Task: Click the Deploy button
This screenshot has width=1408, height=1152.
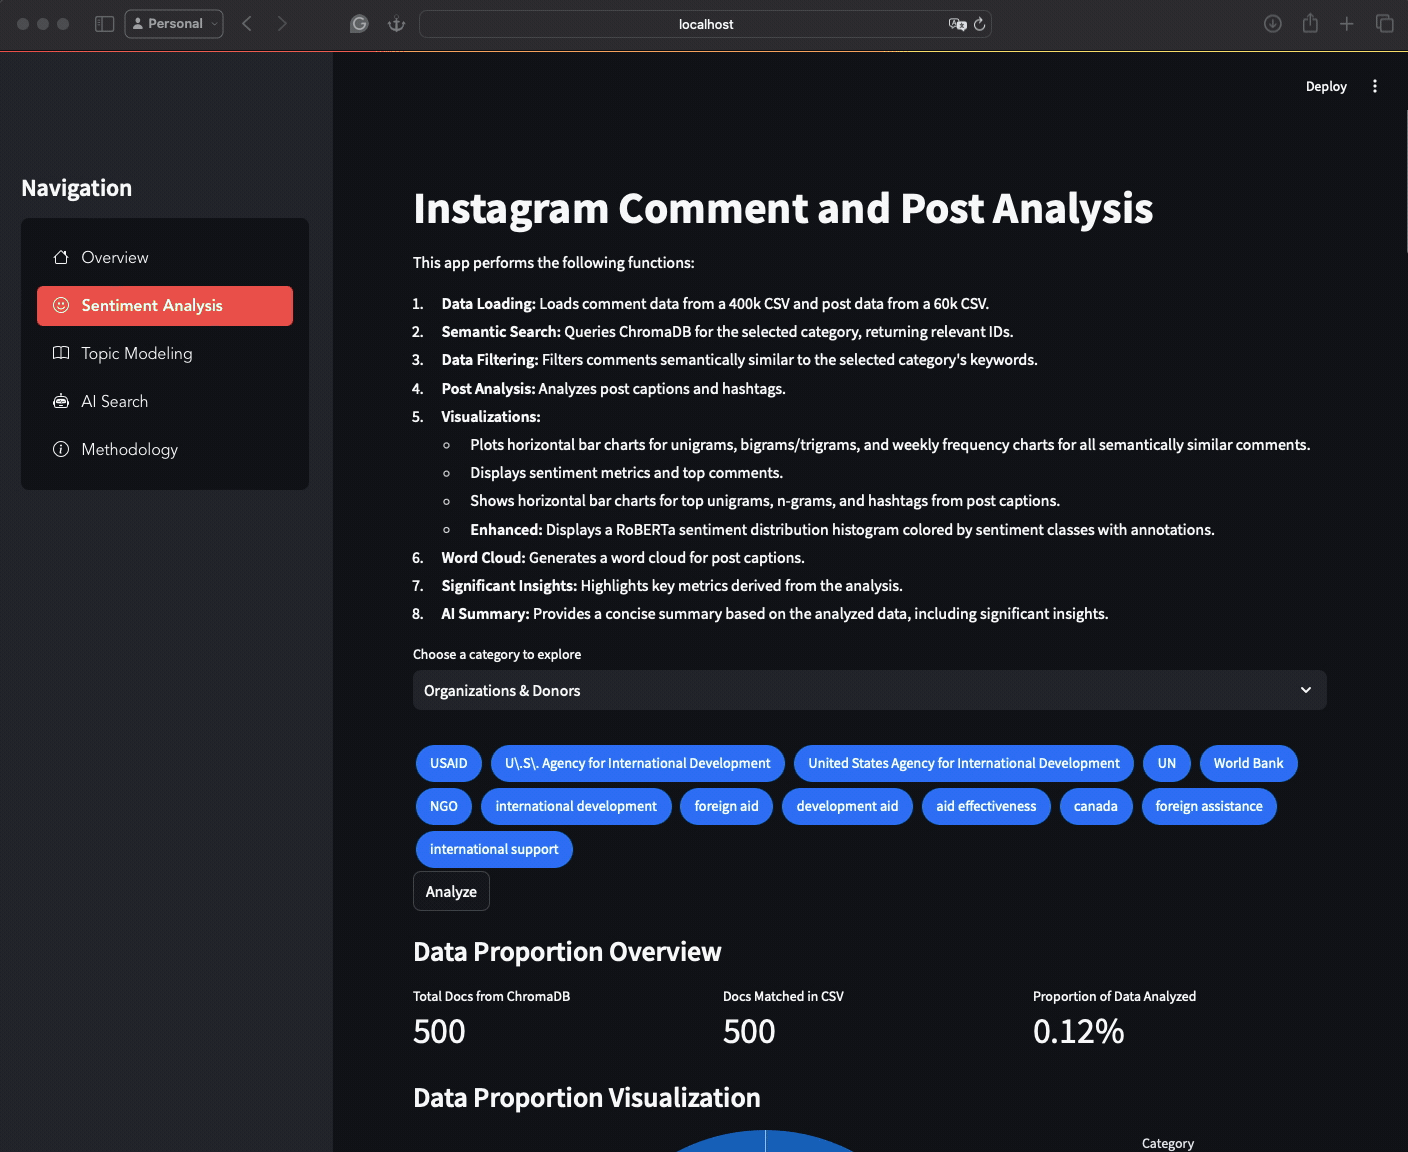Action: pos(1325,87)
